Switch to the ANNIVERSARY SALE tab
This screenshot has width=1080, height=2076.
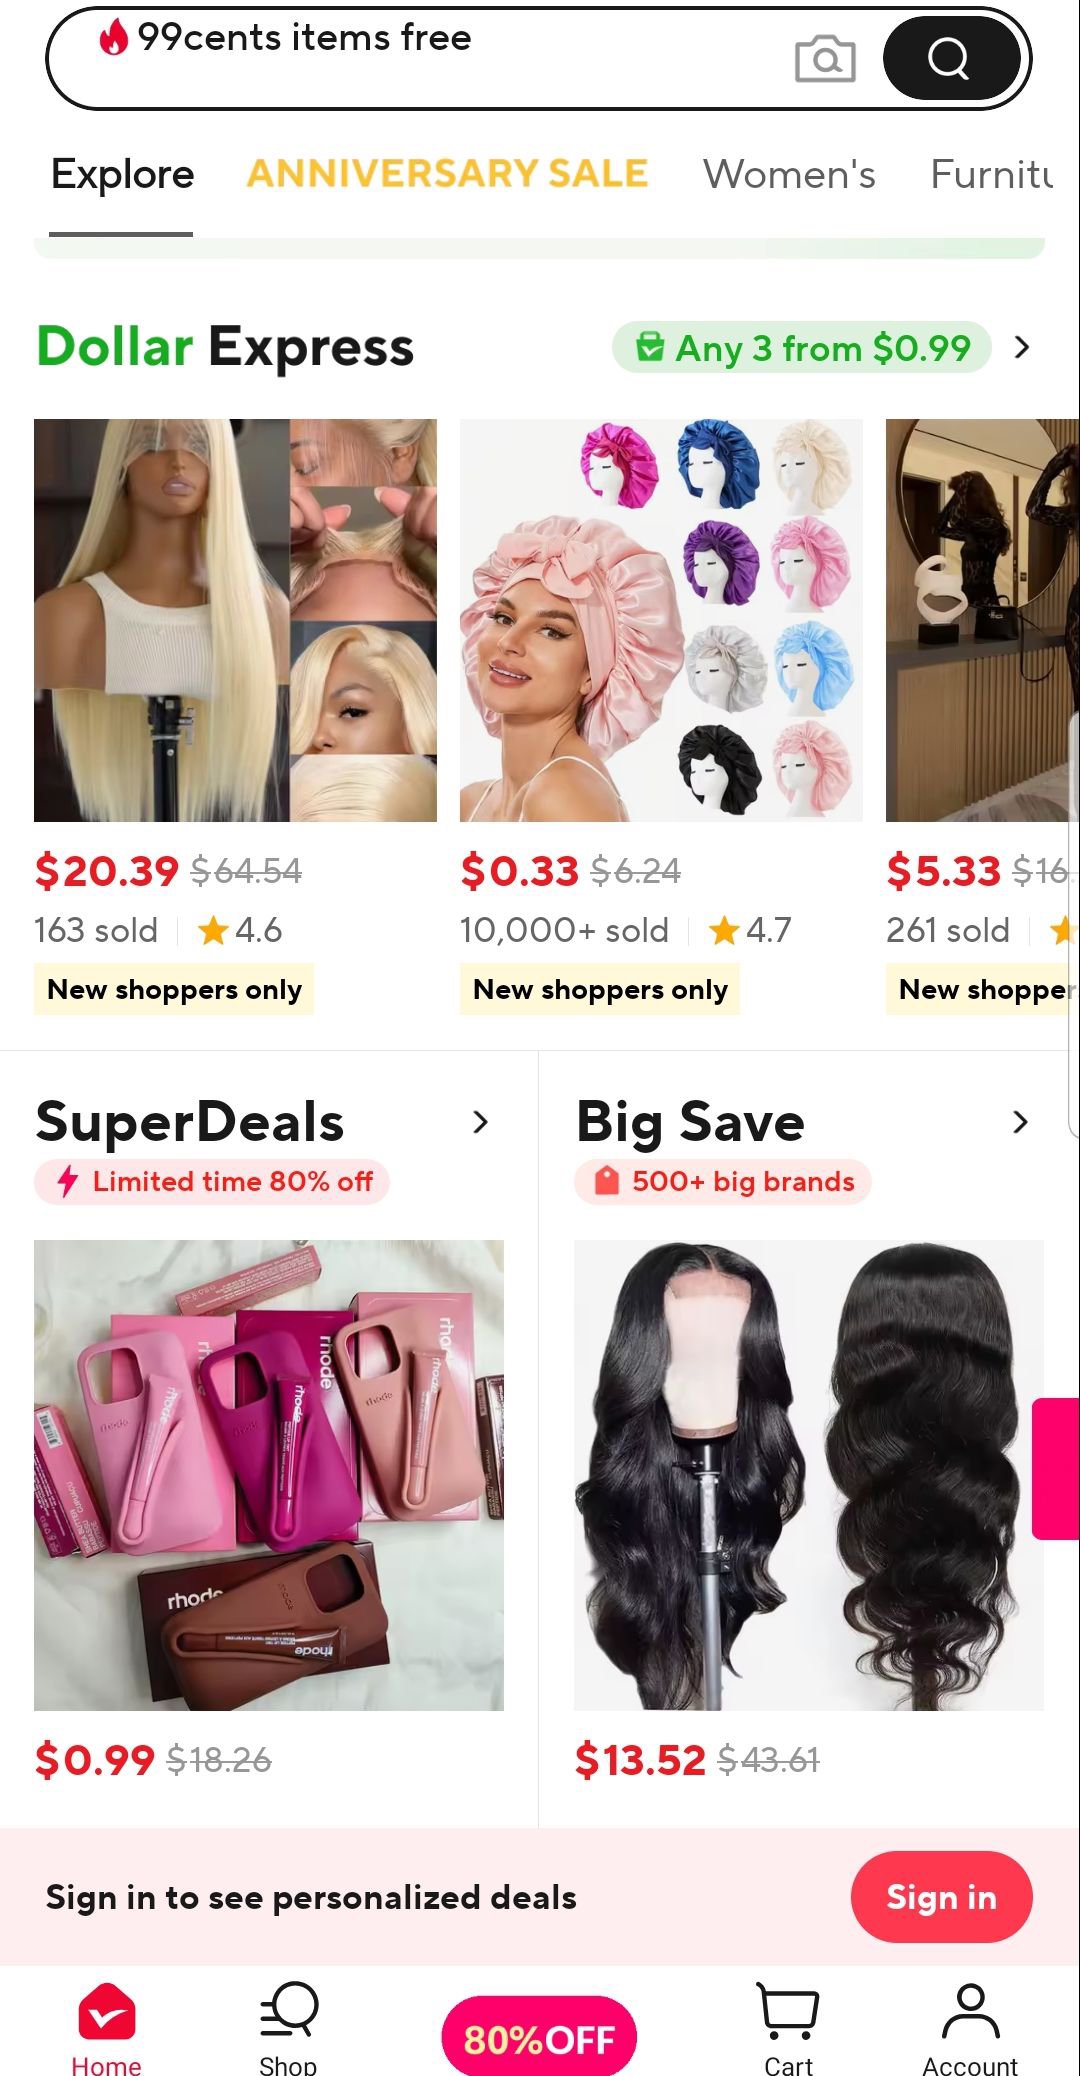[448, 174]
